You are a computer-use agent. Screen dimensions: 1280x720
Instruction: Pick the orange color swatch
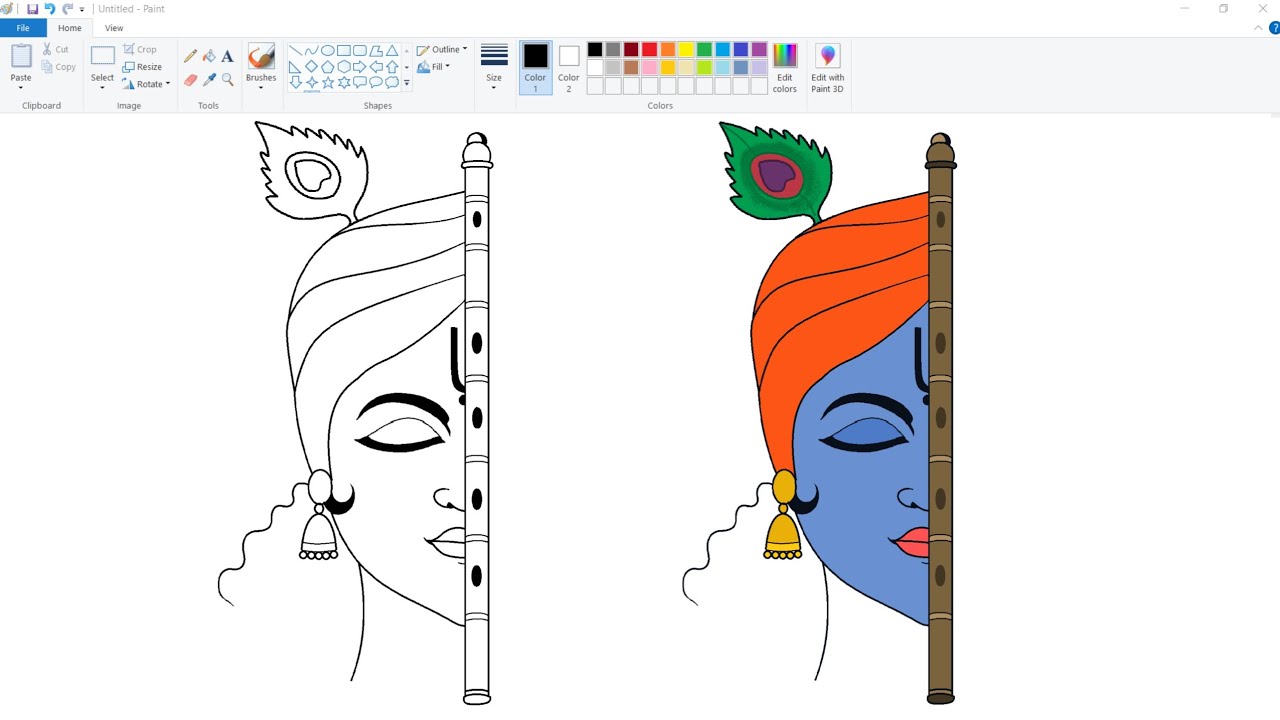point(668,50)
